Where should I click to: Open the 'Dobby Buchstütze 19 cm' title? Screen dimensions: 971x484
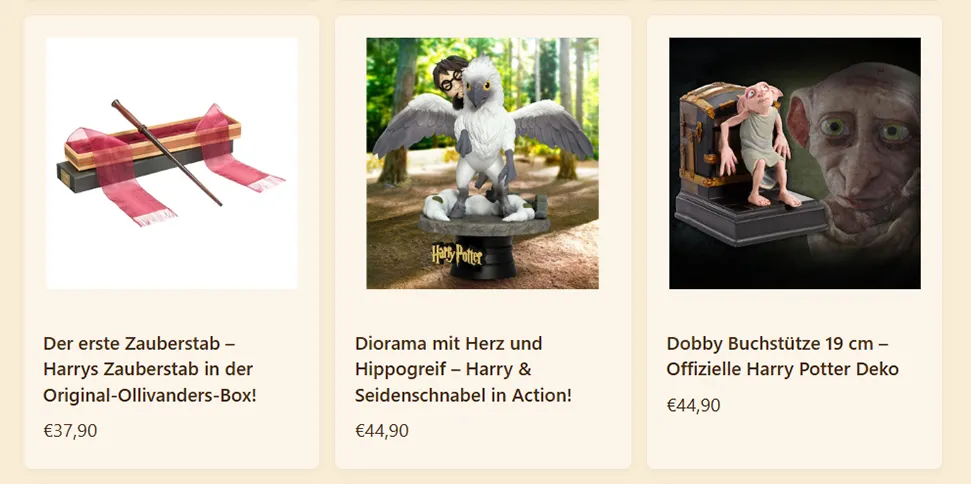coord(783,356)
